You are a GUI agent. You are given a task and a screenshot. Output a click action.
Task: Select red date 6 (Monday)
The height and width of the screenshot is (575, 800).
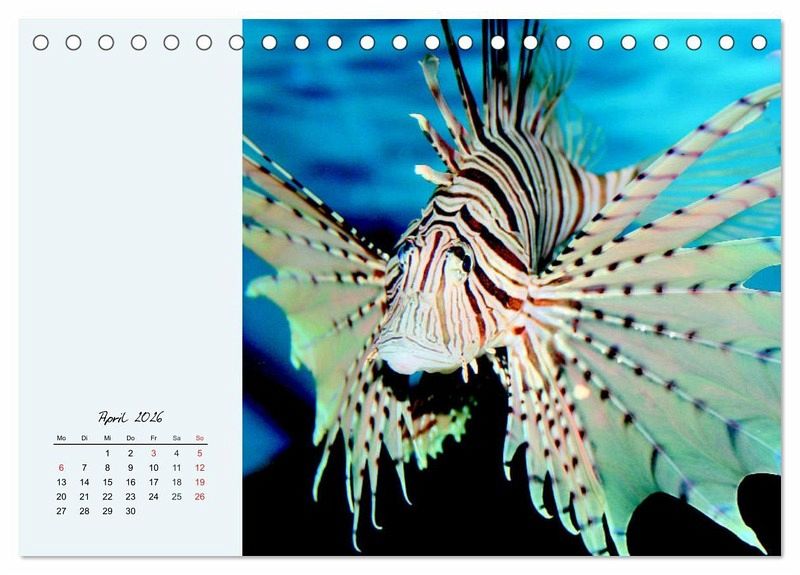coord(61,468)
